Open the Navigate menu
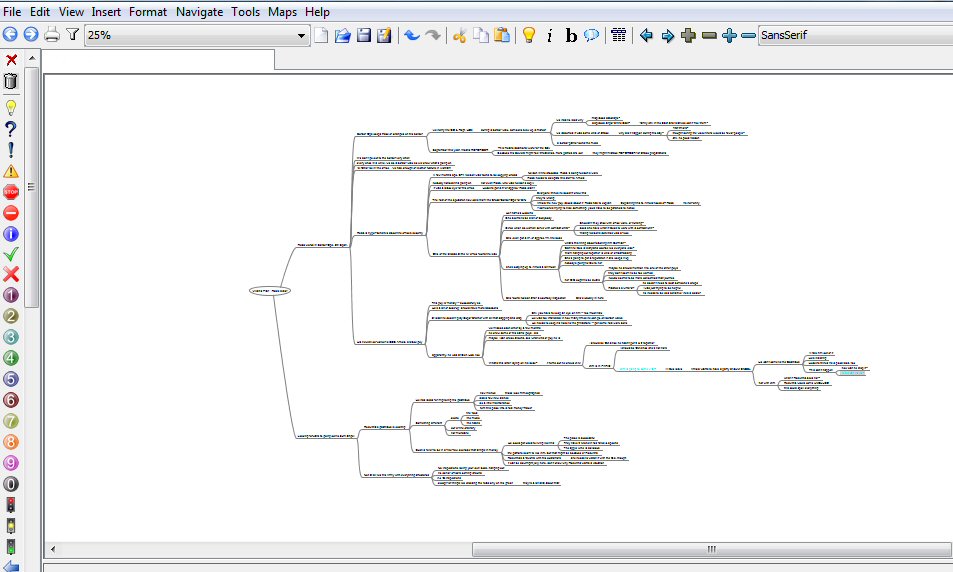This screenshot has width=953, height=572. 199,12
